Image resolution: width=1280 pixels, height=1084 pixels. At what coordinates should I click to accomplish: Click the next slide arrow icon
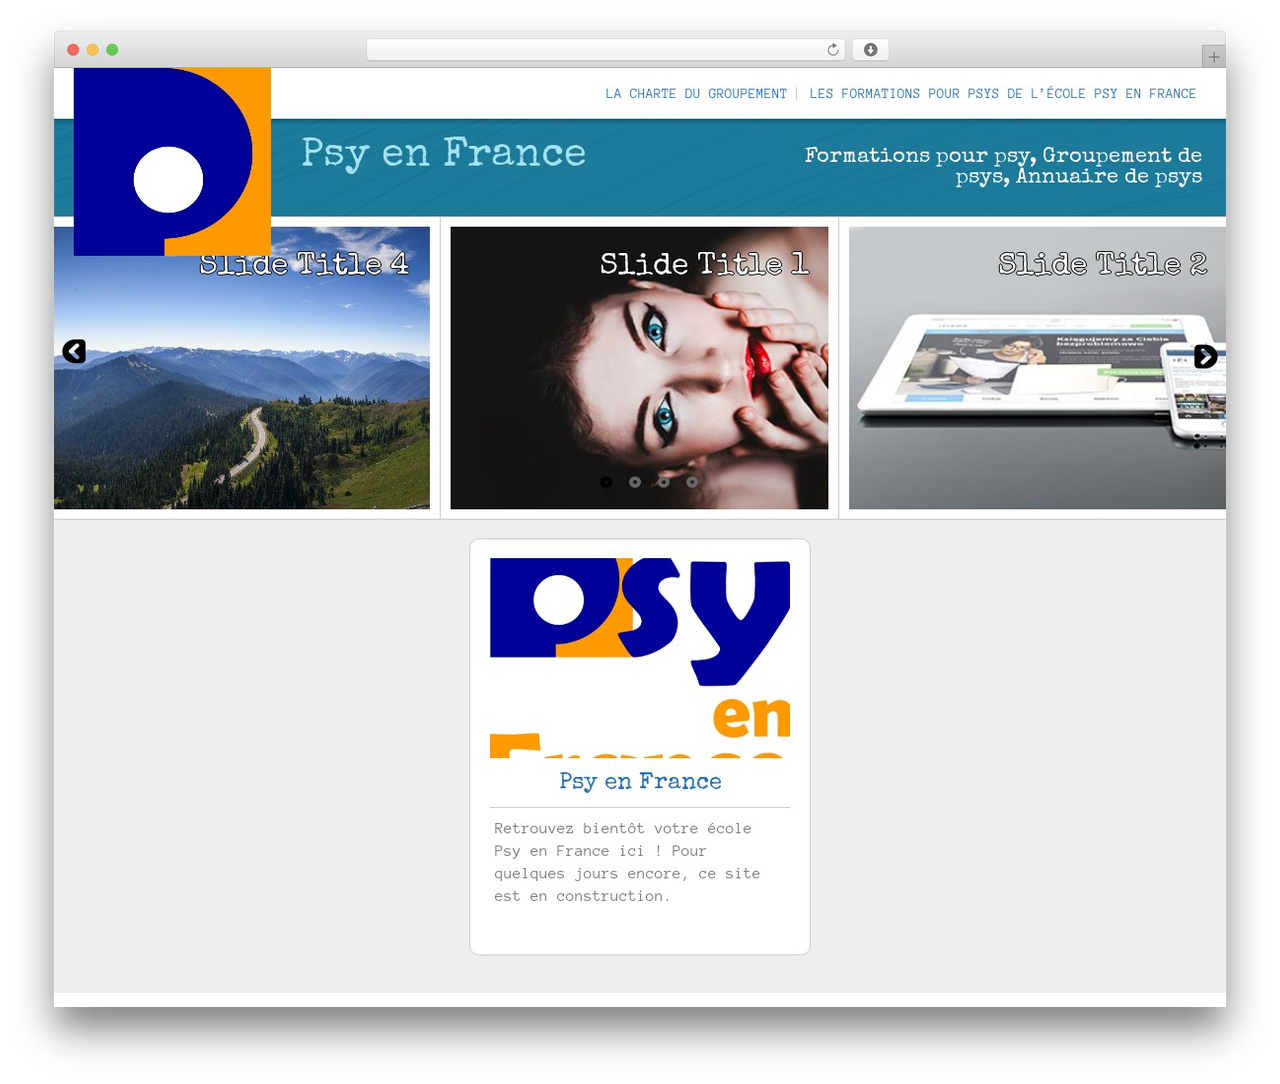tap(1205, 356)
